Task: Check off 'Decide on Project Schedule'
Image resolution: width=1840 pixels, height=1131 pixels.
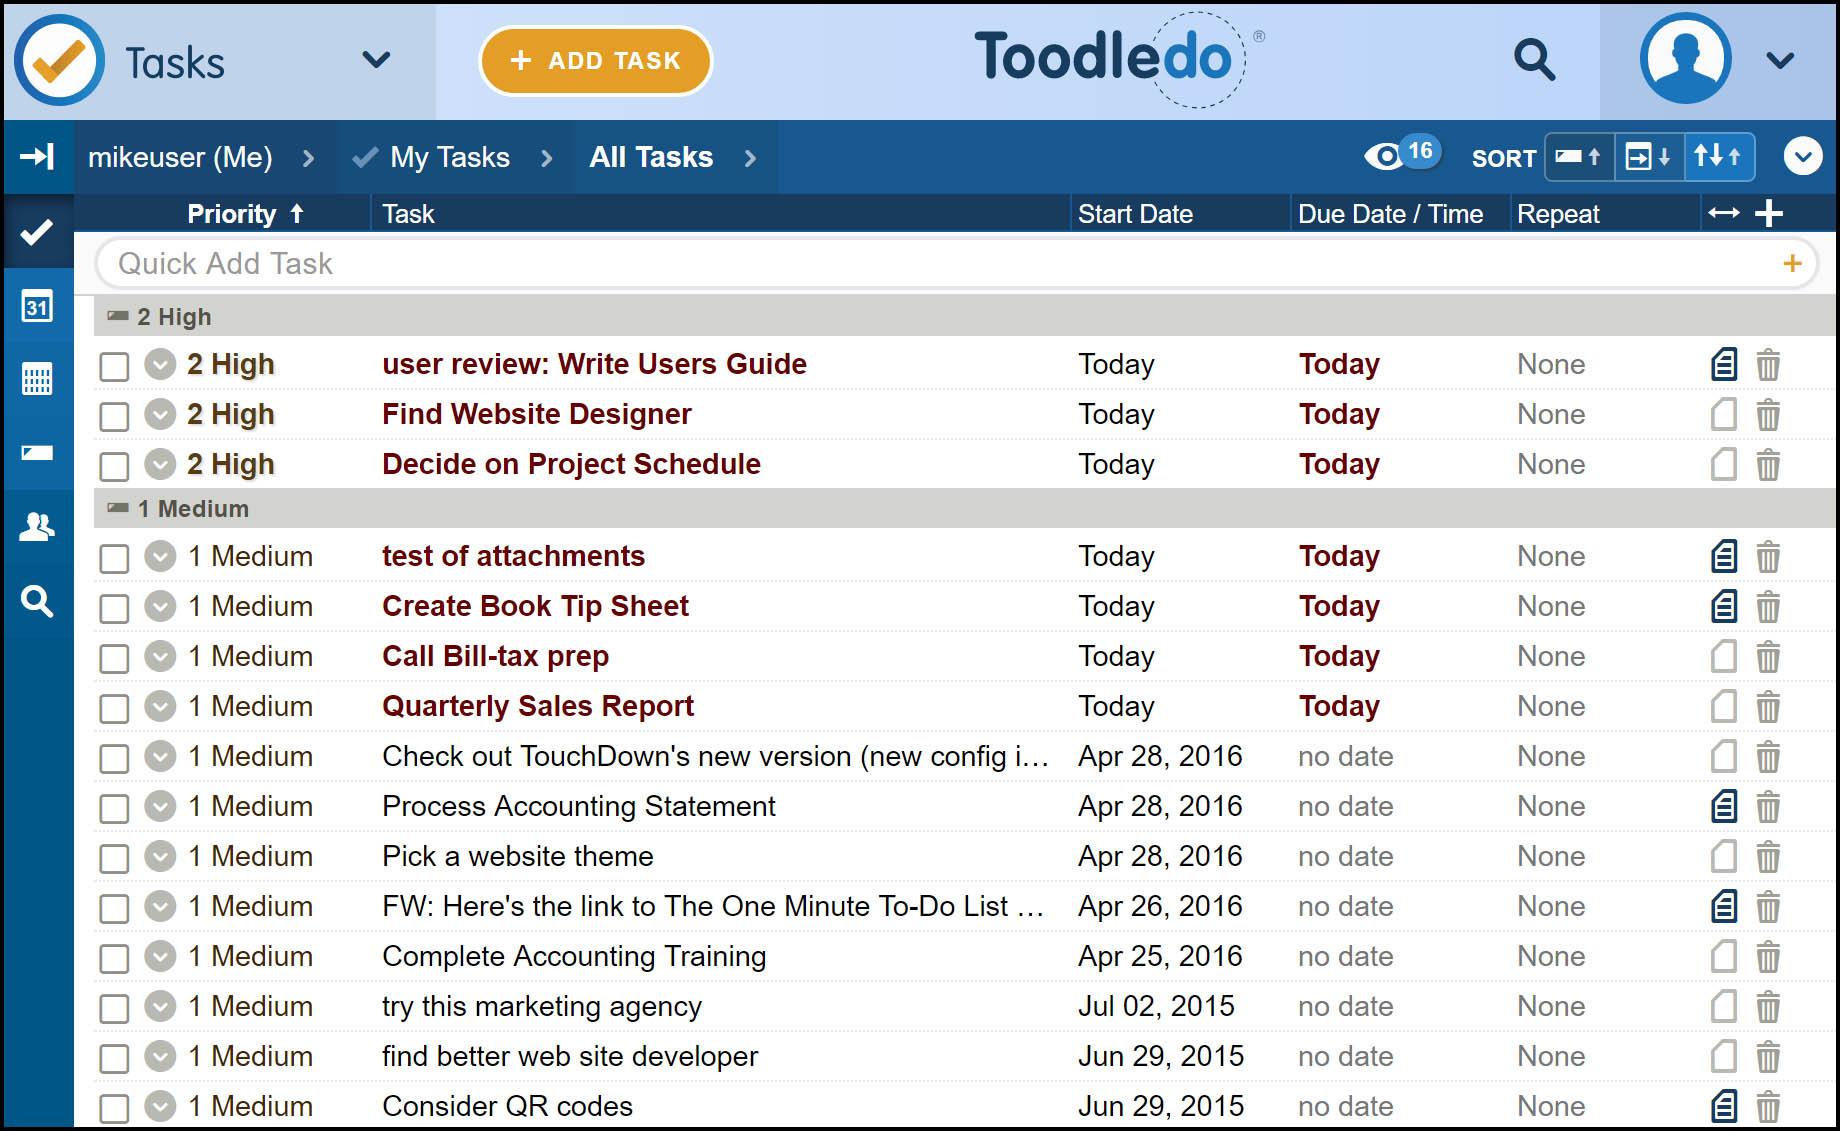Action: click(x=113, y=464)
